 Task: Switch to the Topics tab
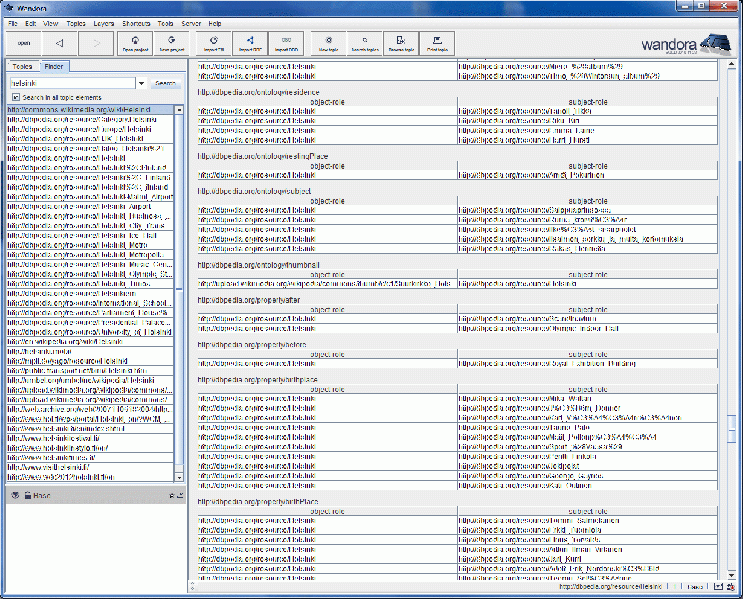click(22, 66)
